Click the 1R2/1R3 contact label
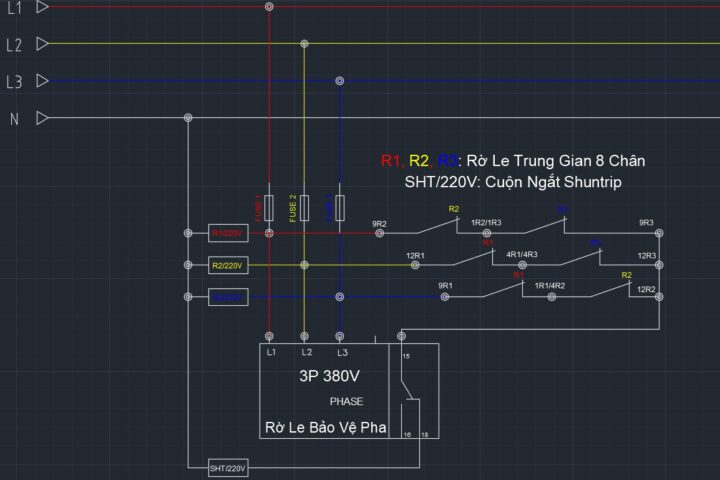The width and height of the screenshot is (720, 480). tap(486, 223)
